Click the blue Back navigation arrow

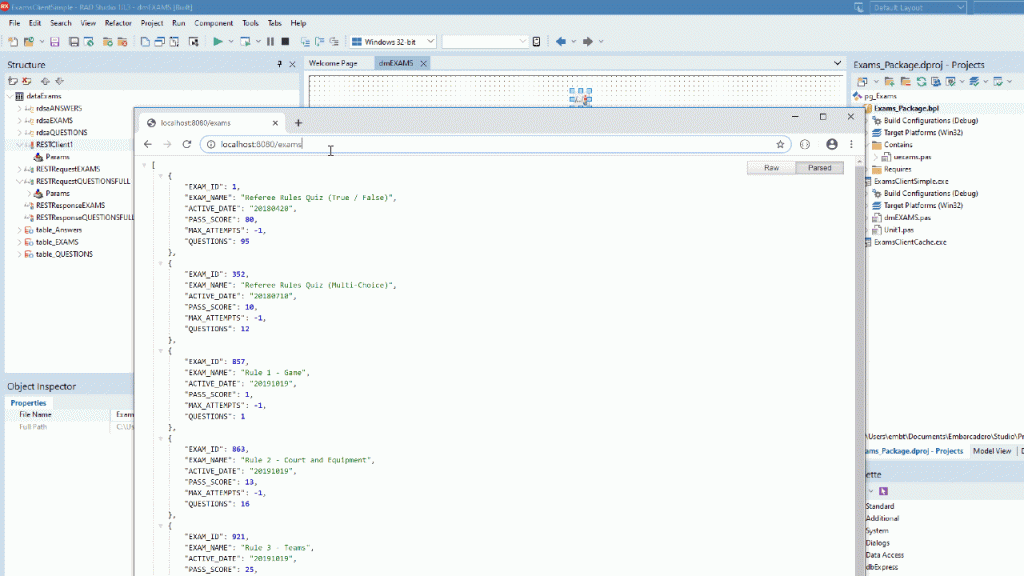tap(560, 42)
